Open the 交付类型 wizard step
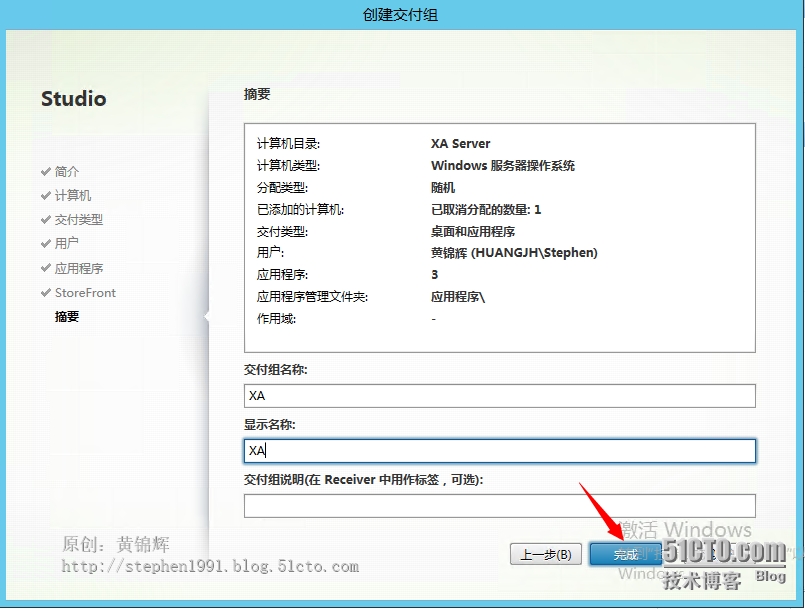The image size is (805, 609). pos(79,220)
